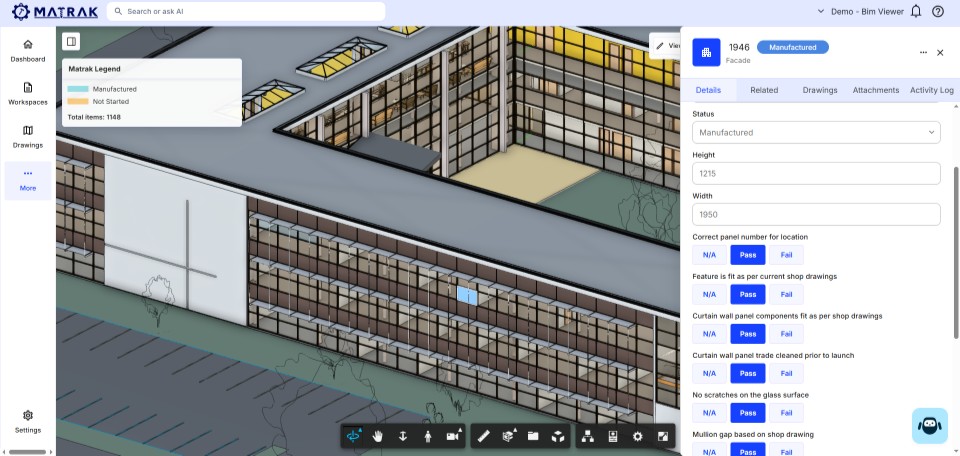960x456 pixels.
Task: View the Activity Log tab
Action: pos(931,90)
